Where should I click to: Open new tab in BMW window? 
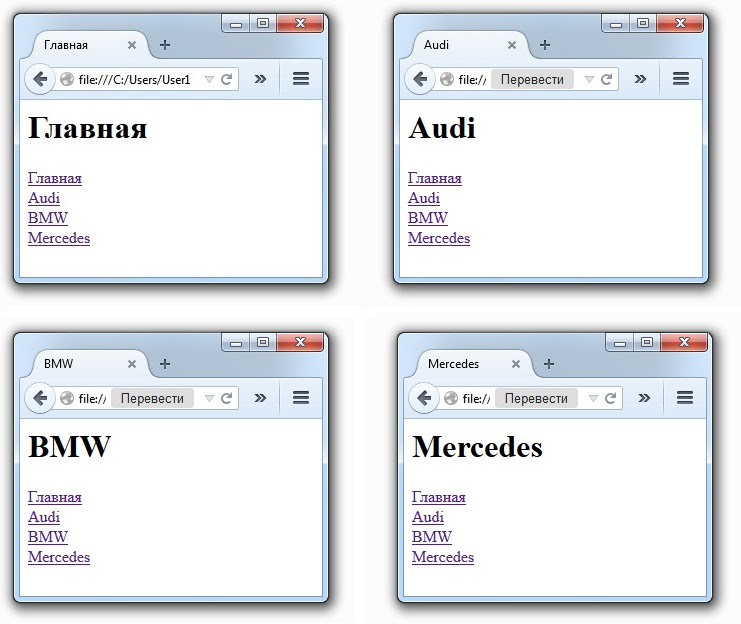click(x=164, y=364)
